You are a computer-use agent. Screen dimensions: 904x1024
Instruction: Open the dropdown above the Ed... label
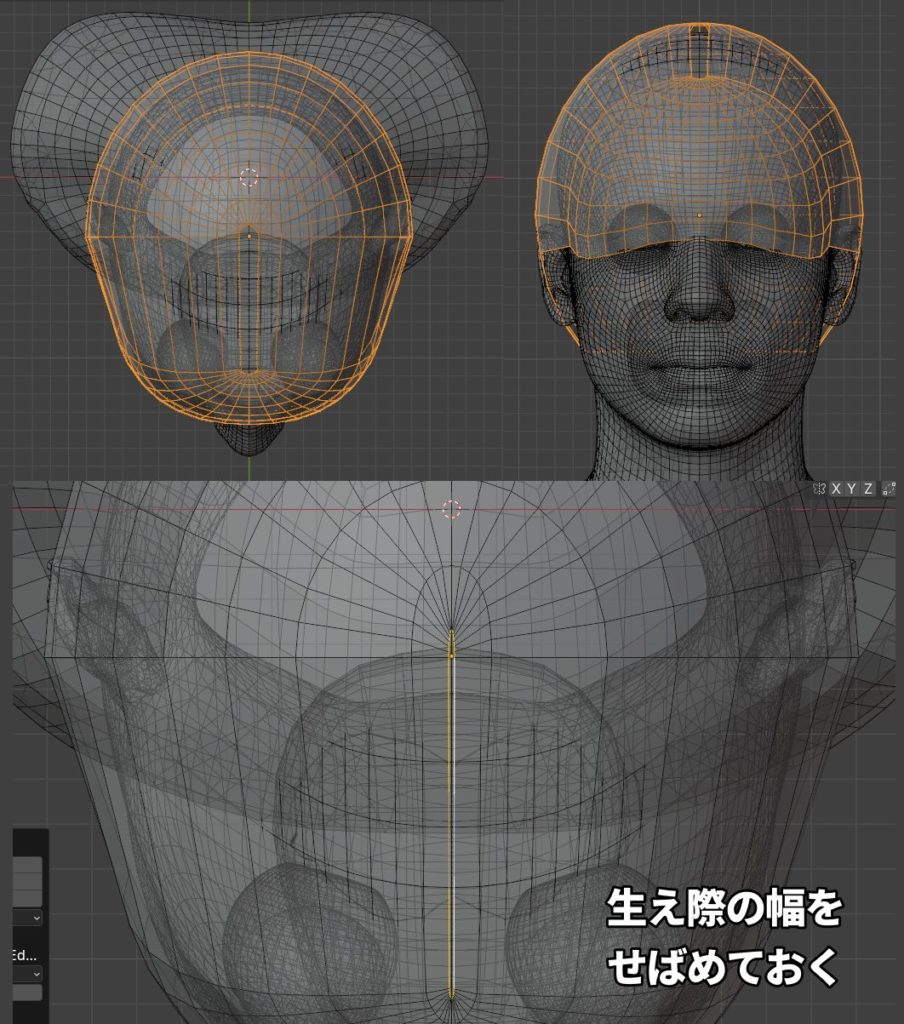pyautogui.click(x=28, y=917)
